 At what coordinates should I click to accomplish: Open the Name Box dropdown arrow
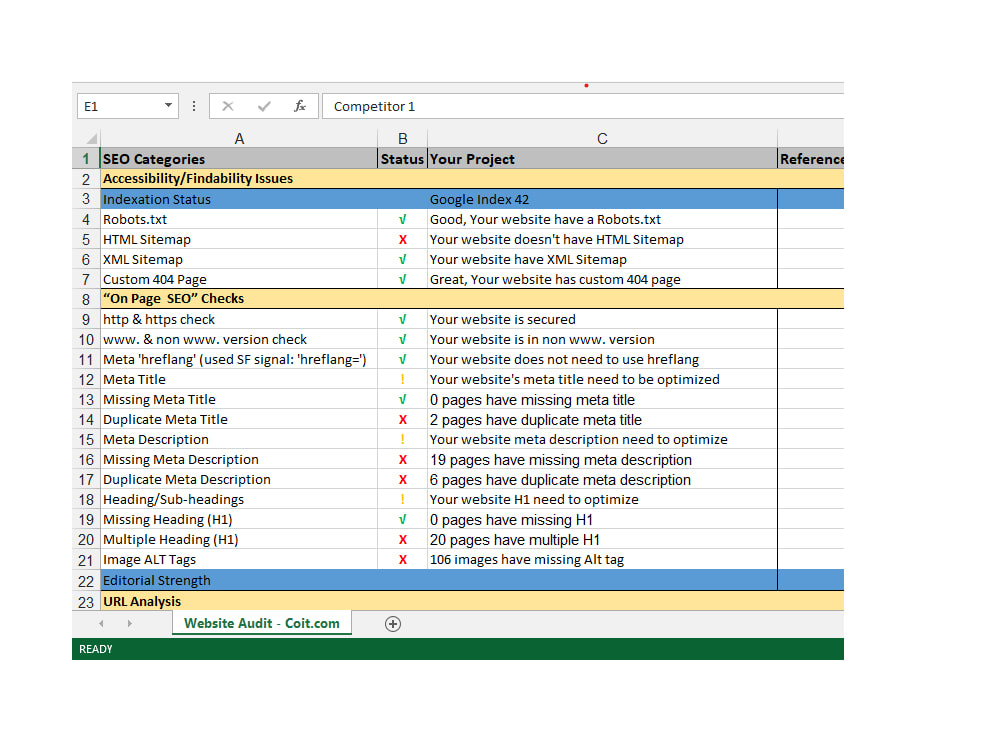pos(168,105)
